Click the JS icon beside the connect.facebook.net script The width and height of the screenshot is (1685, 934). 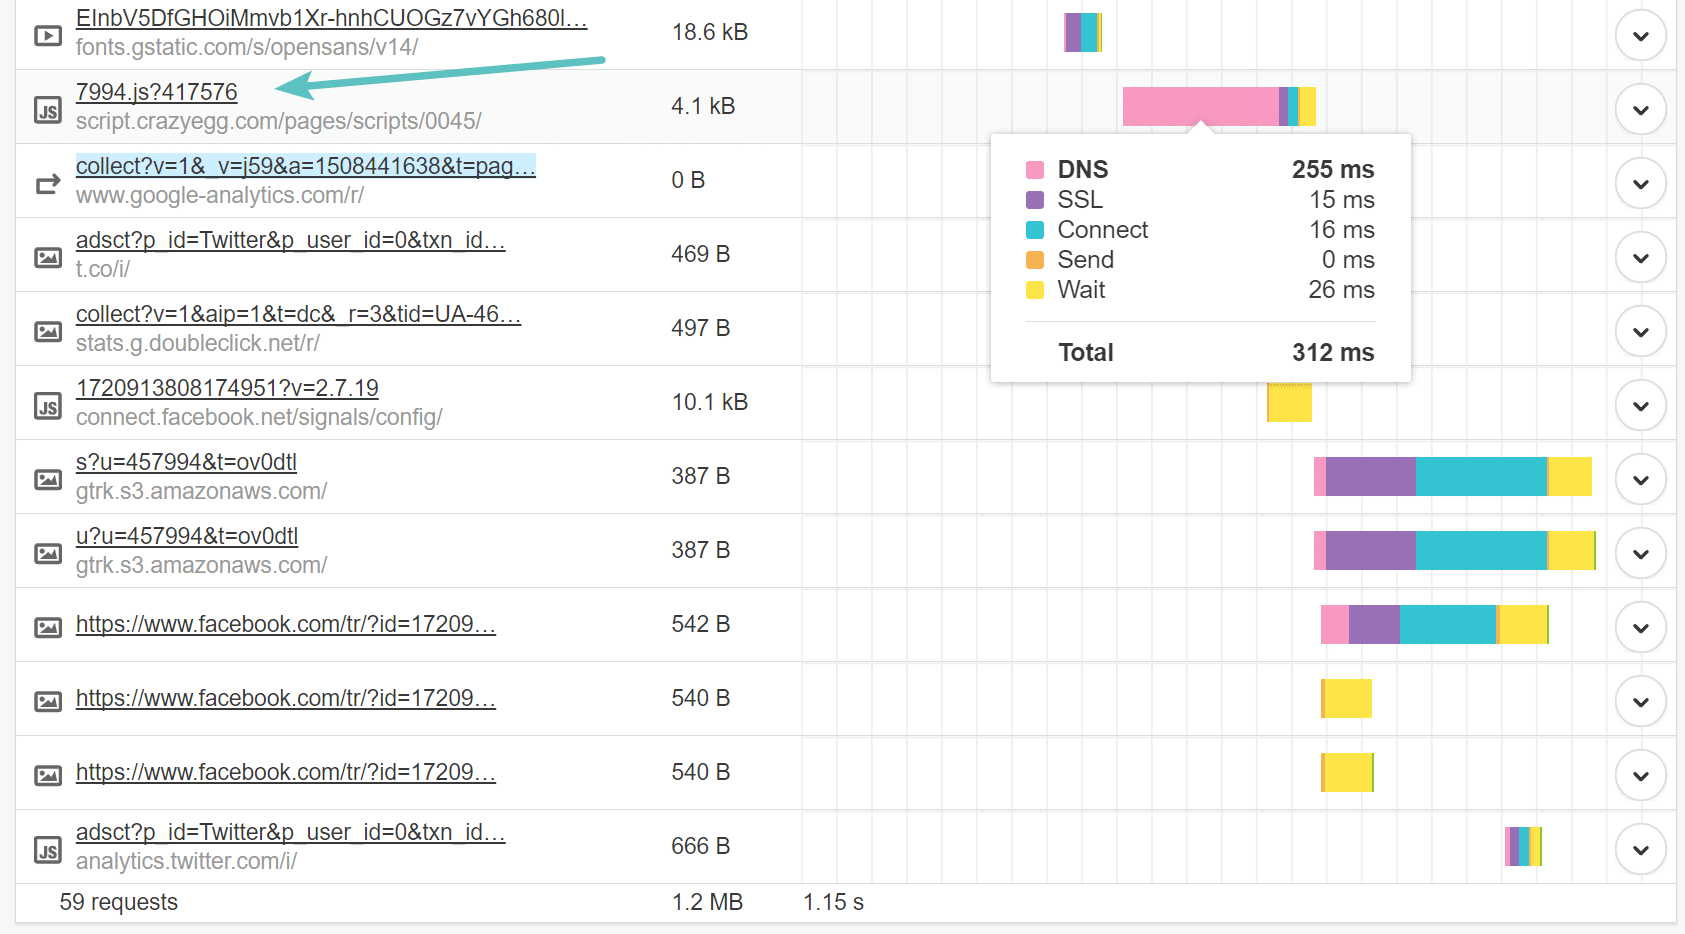point(47,406)
